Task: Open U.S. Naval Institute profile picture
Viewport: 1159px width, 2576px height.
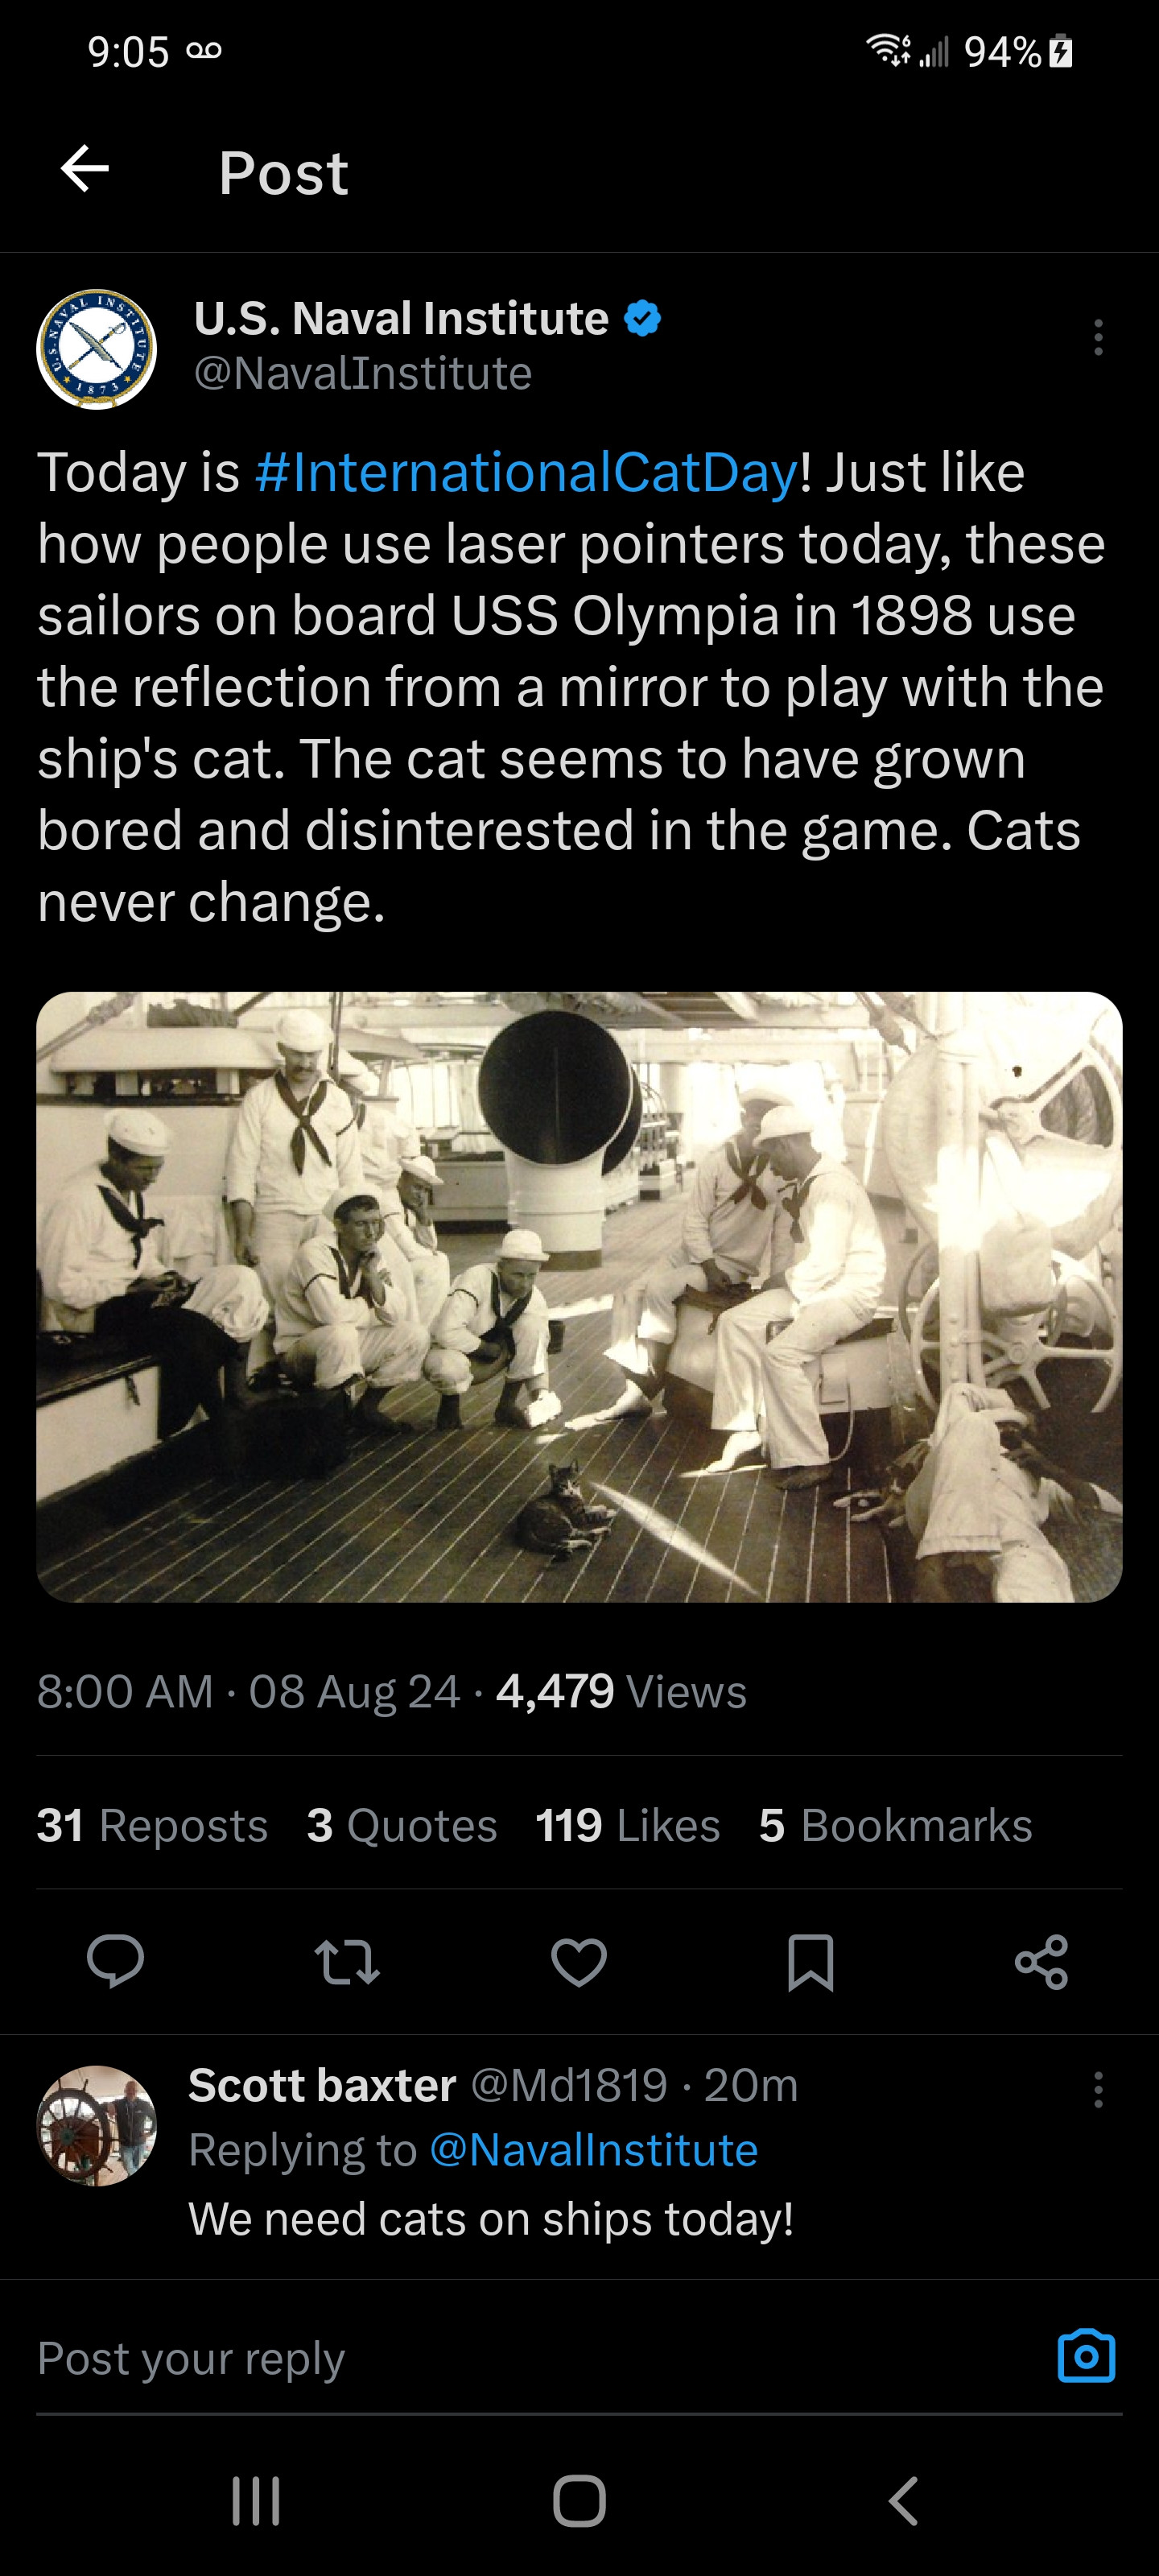Action: 97,349
